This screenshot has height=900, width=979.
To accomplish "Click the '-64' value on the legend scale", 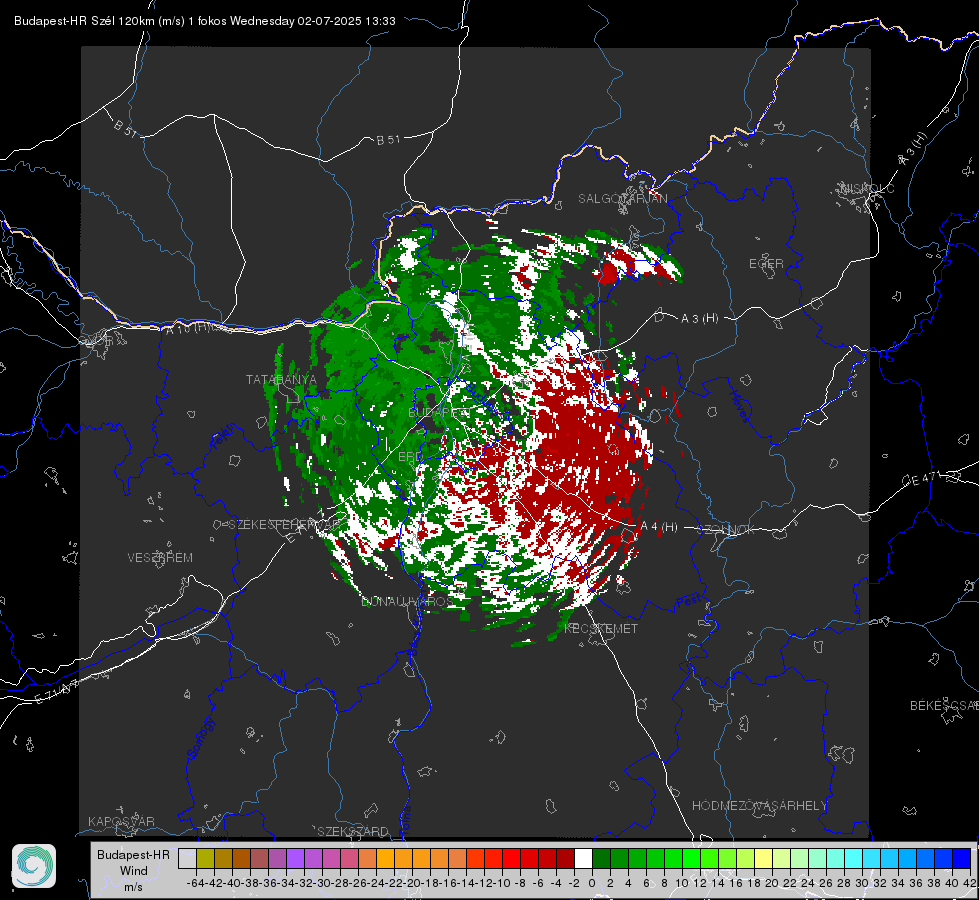I will [195, 883].
